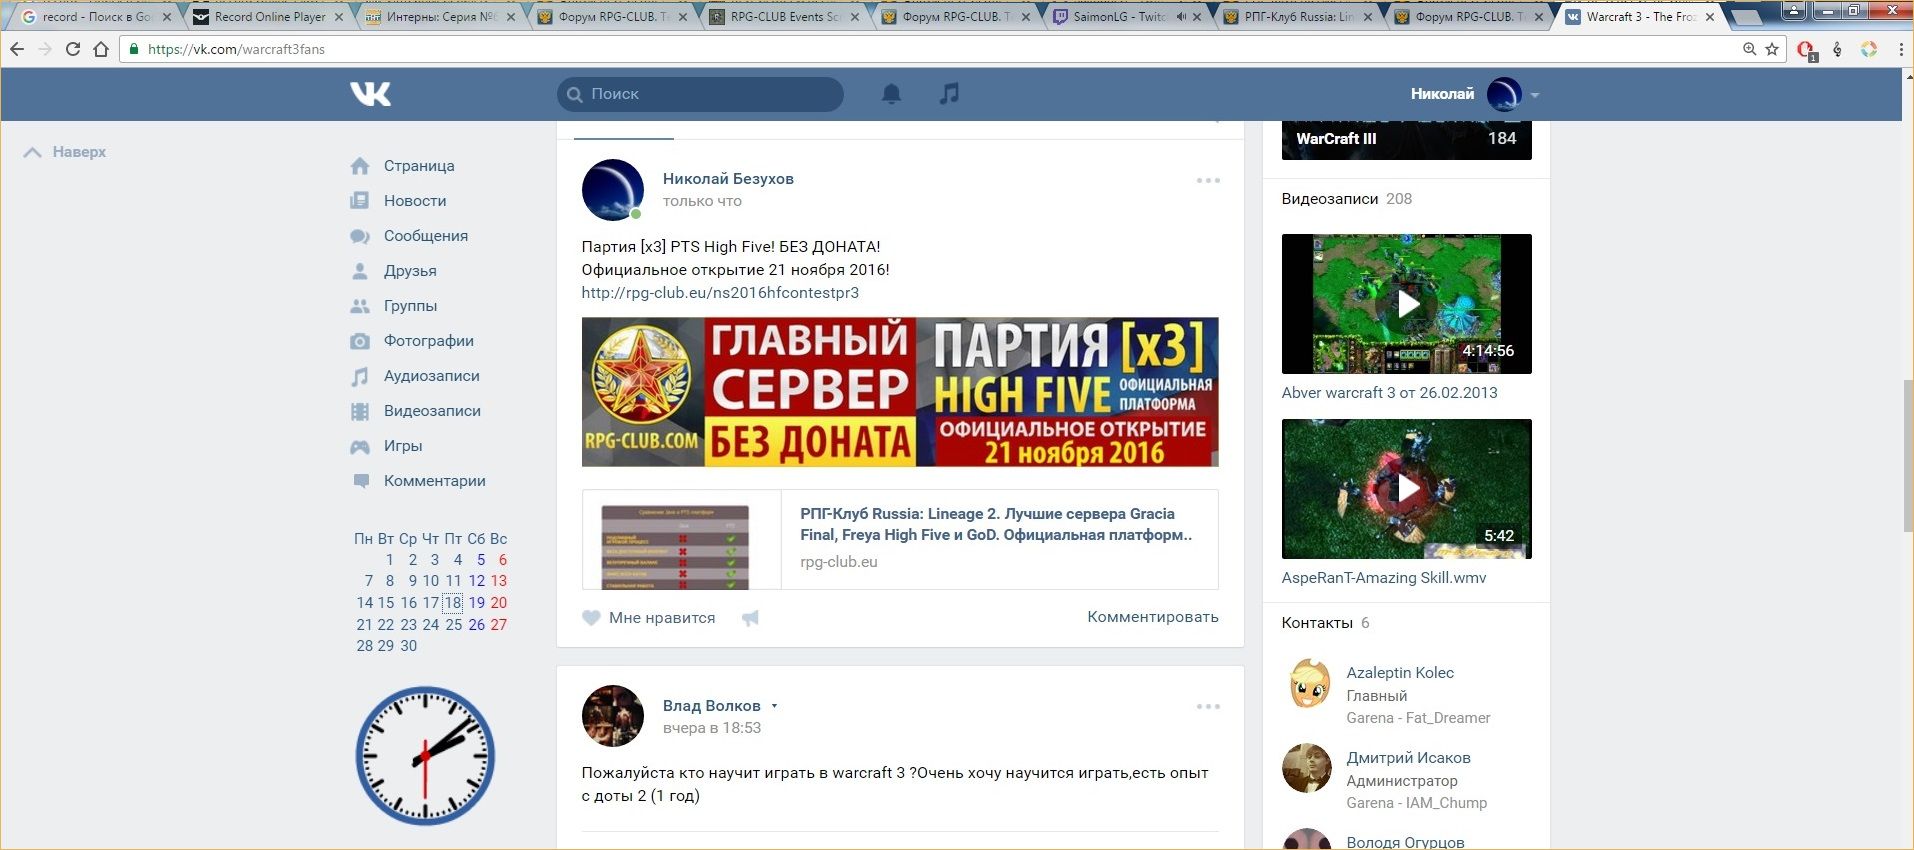Play the Abver warcraft 3 video thumbnail
Screen dimensions: 1914x850
point(1407,304)
